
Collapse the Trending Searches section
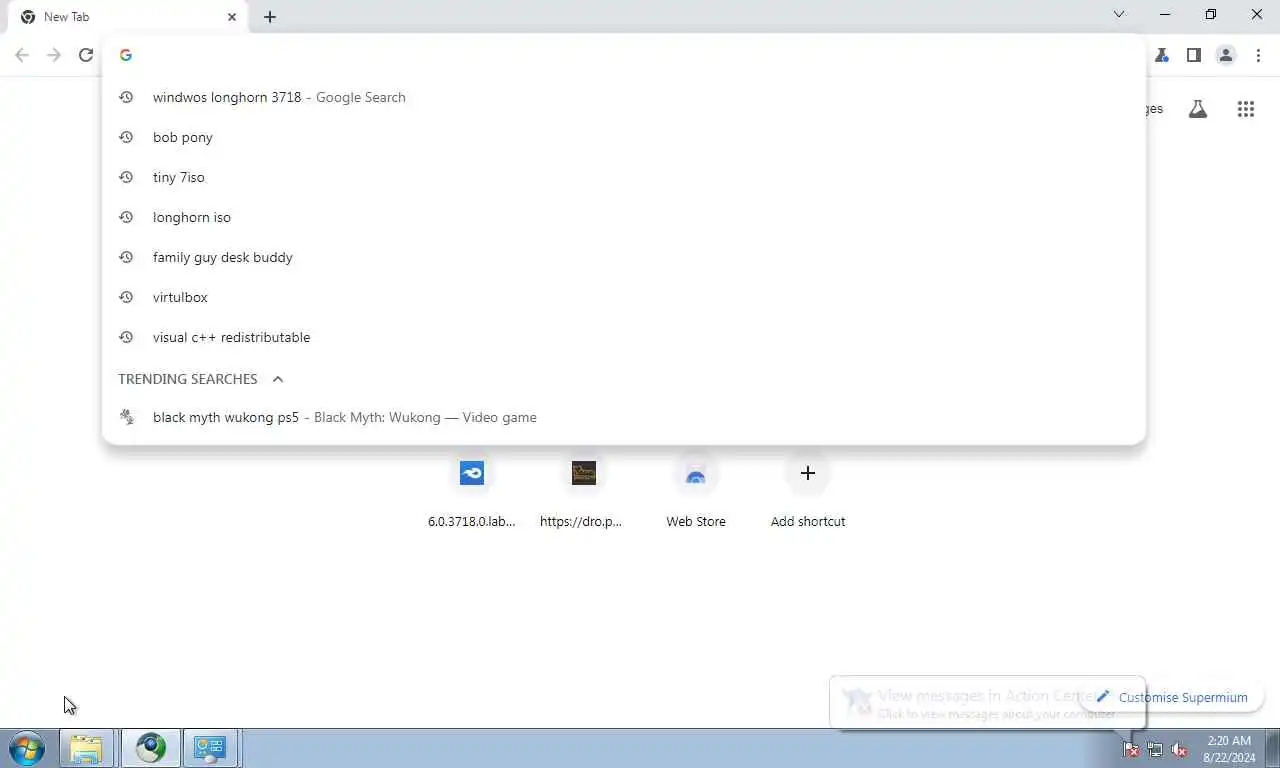[x=278, y=379]
